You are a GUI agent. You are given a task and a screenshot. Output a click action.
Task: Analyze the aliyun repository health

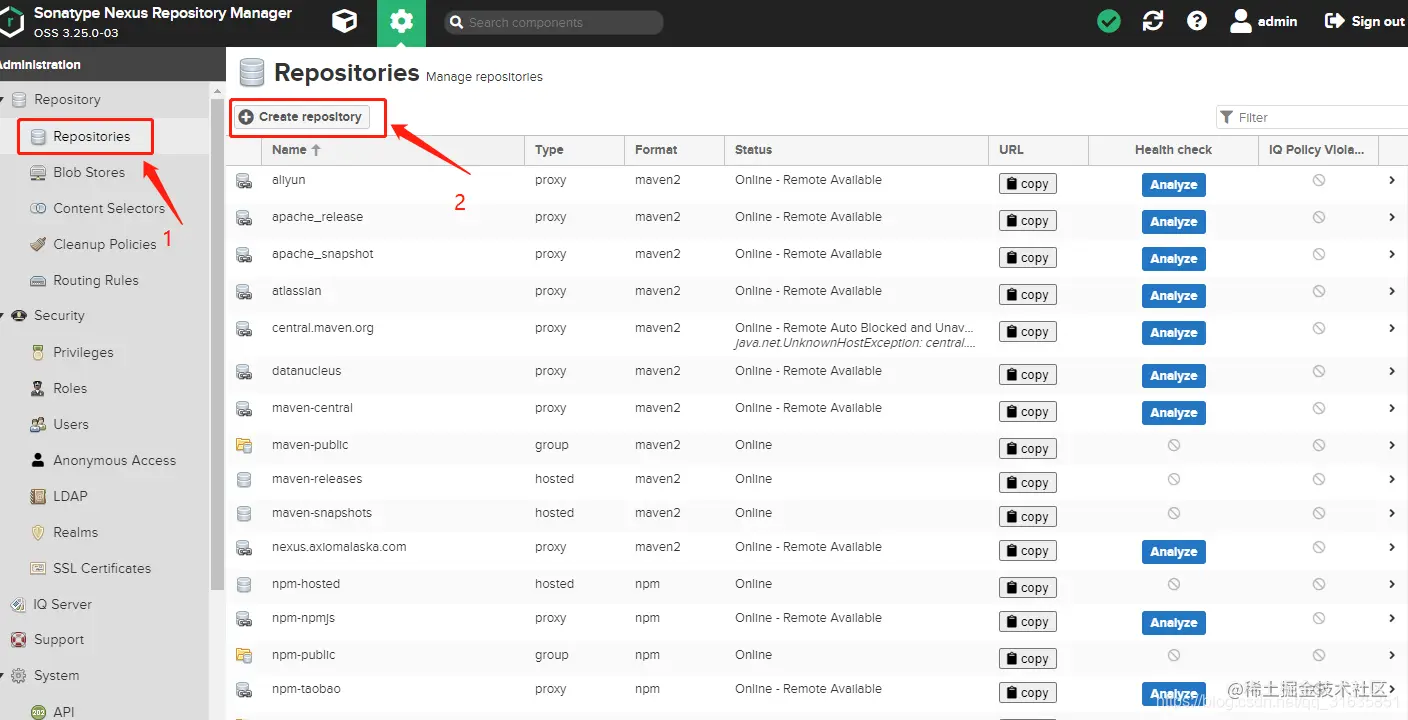click(1174, 185)
